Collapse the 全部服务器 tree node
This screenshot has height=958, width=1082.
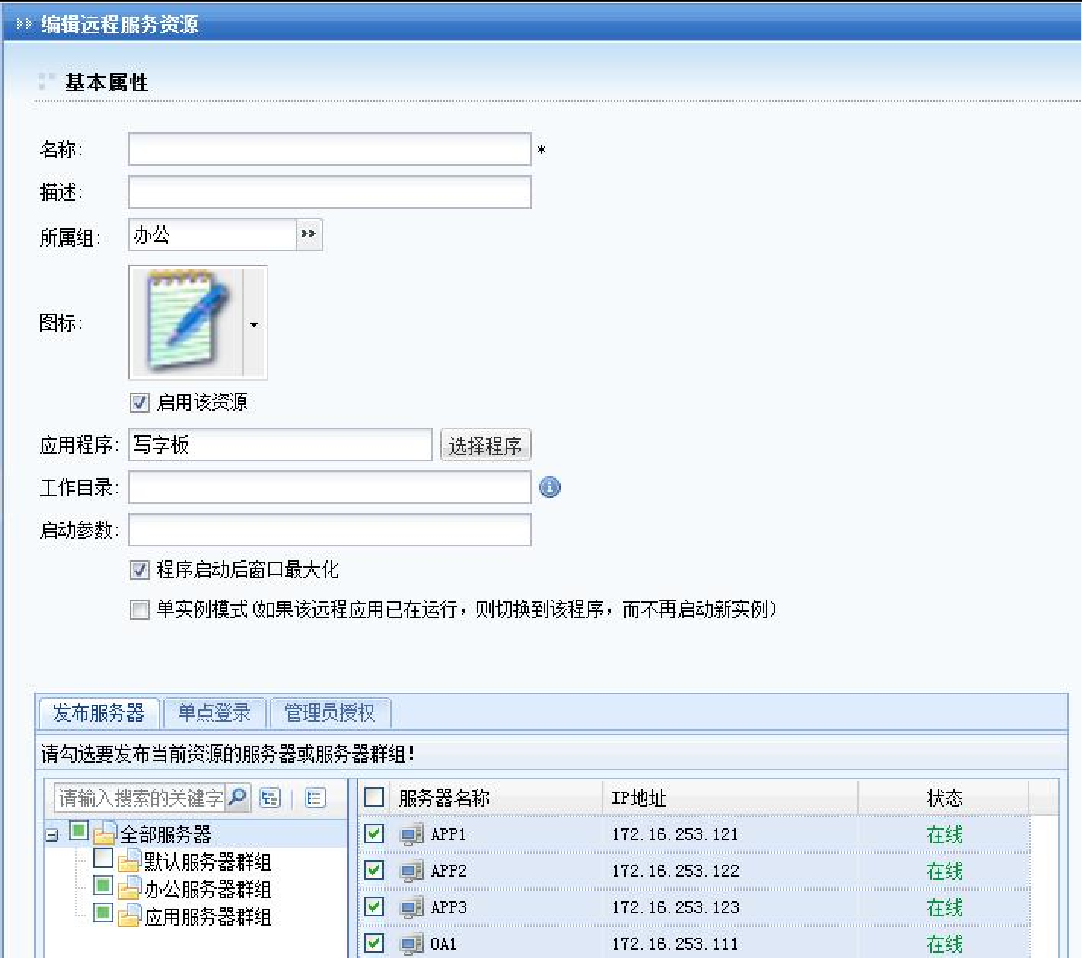click(x=51, y=835)
